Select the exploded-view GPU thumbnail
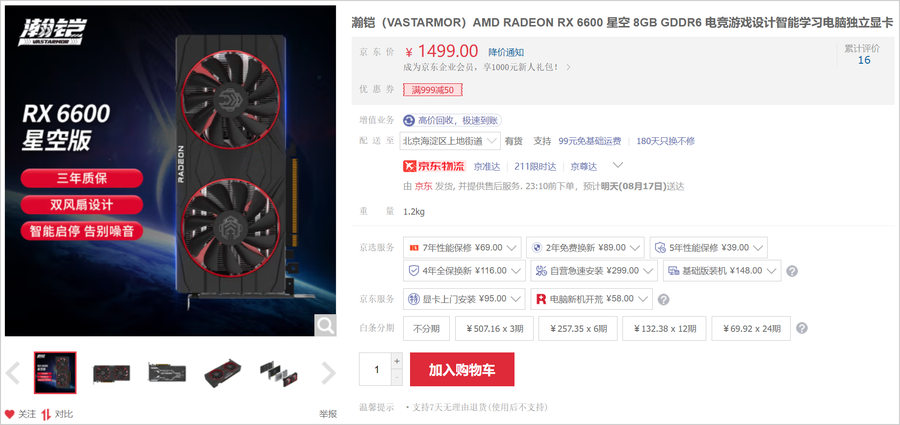900x425 pixels. click(x=278, y=373)
